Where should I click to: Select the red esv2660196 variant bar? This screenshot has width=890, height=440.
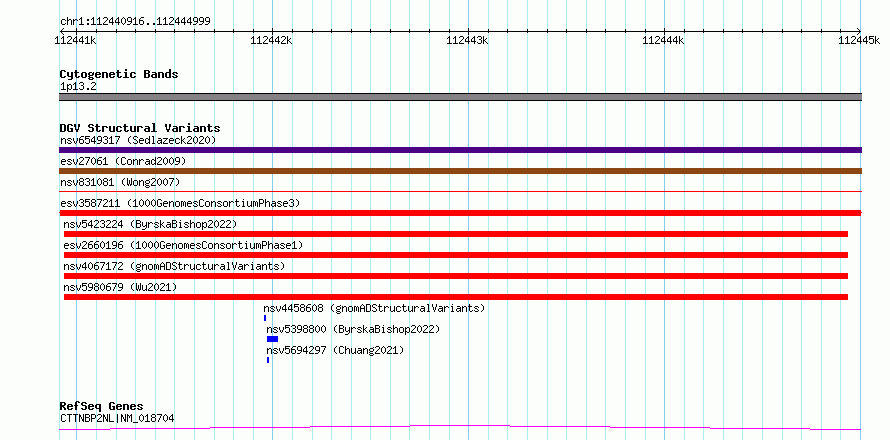coord(456,255)
